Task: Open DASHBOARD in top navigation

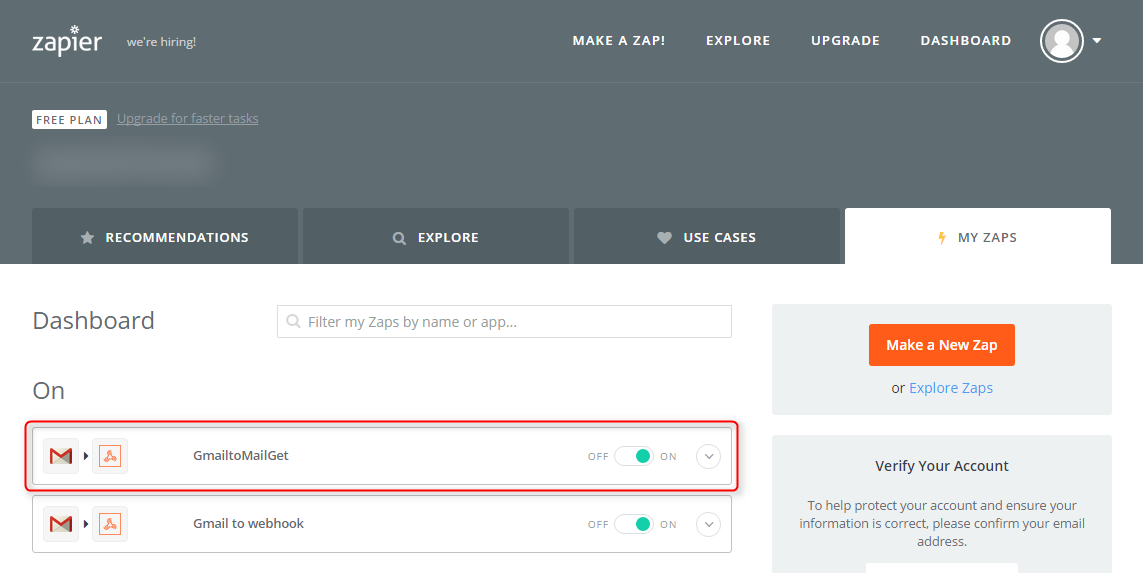Action: tap(966, 41)
